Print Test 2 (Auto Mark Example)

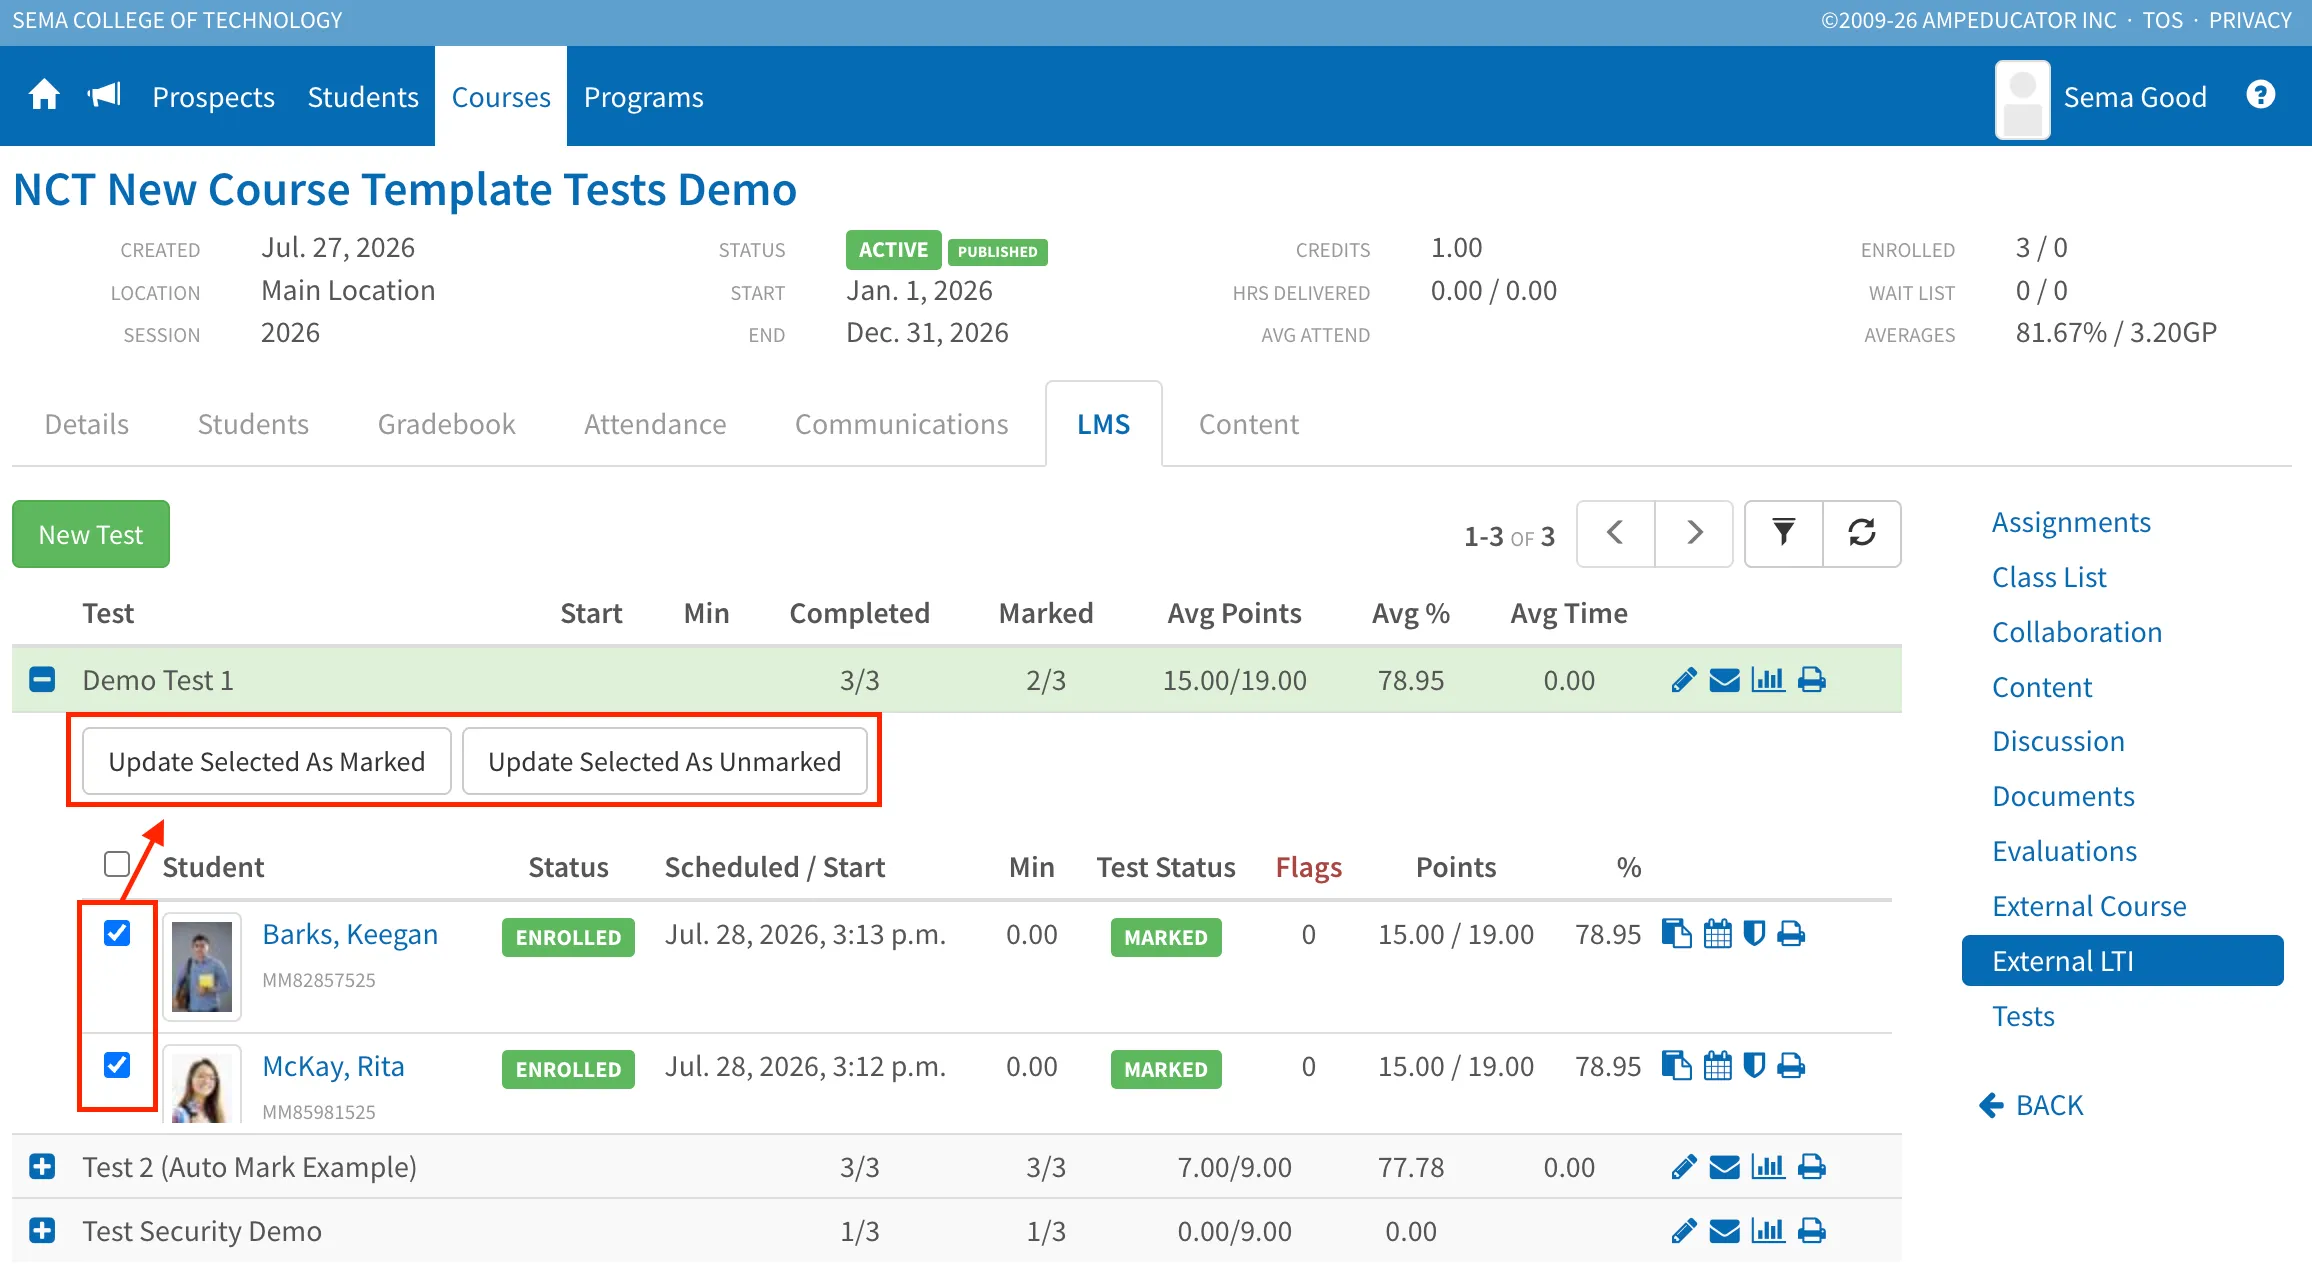click(x=1812, y=1167)
